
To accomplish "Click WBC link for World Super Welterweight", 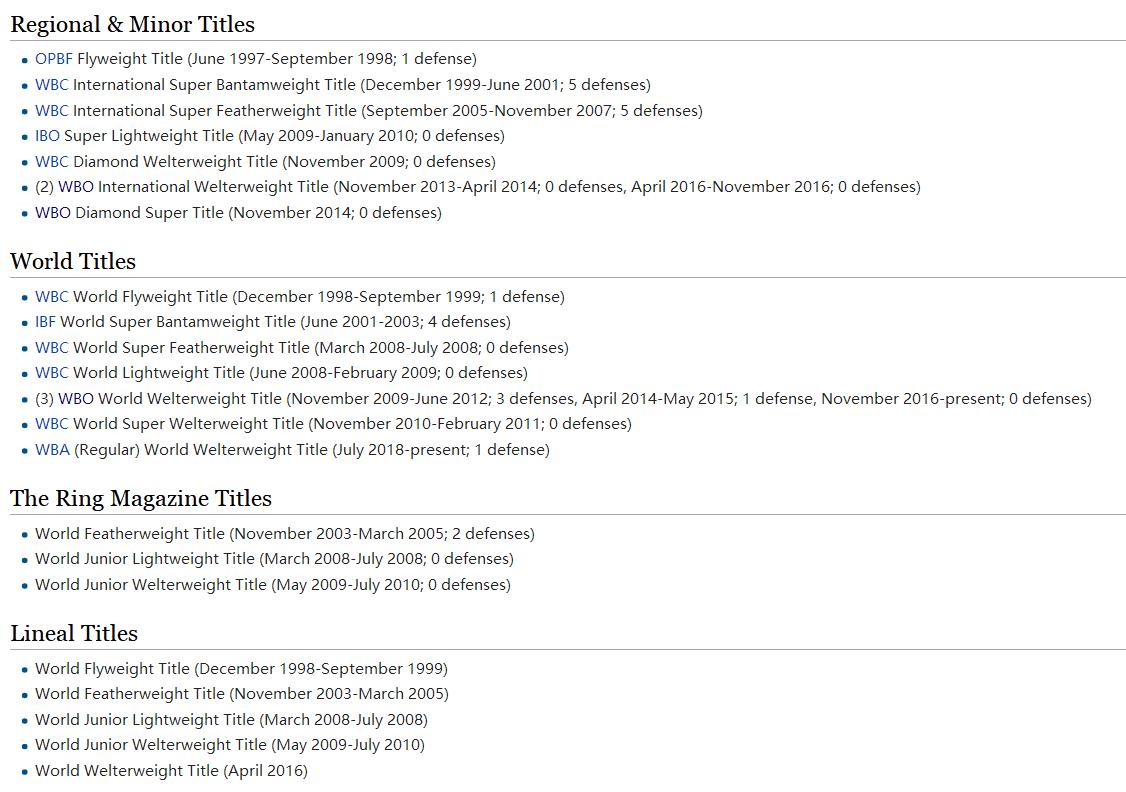I will click(52, 424).
